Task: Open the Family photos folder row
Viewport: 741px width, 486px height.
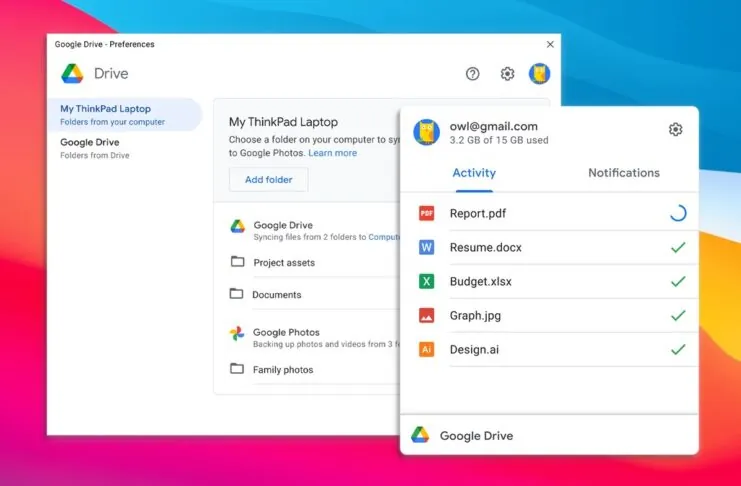Action: click(314, 370)
